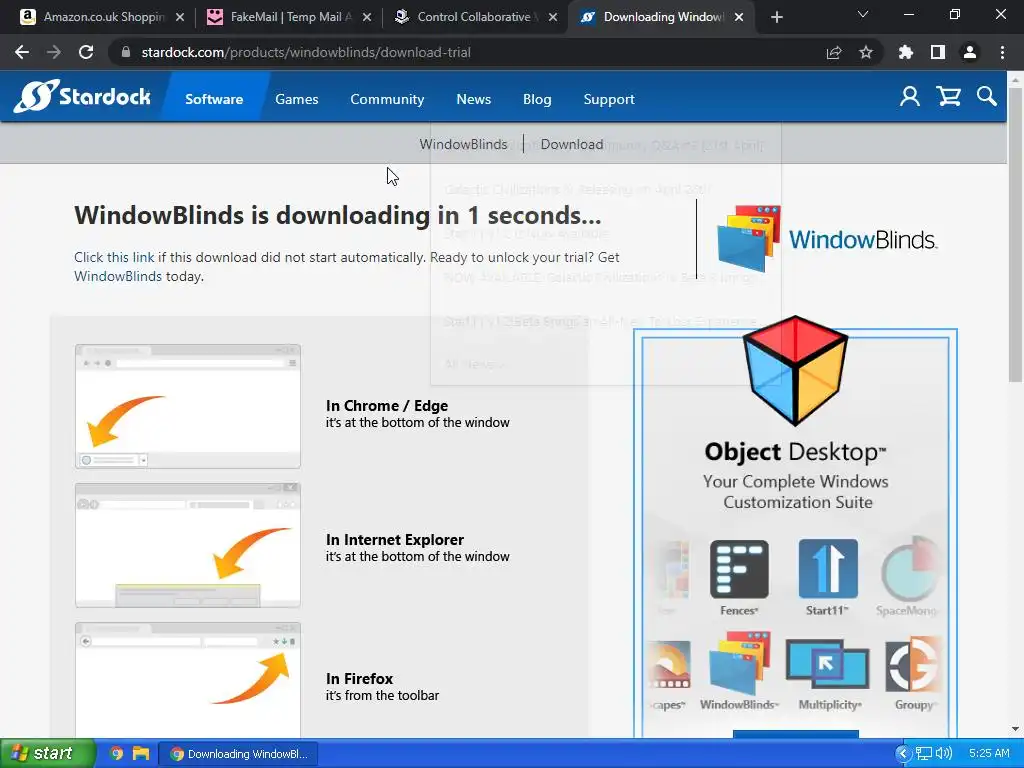Open the Support menu

(x=609, y=99)
